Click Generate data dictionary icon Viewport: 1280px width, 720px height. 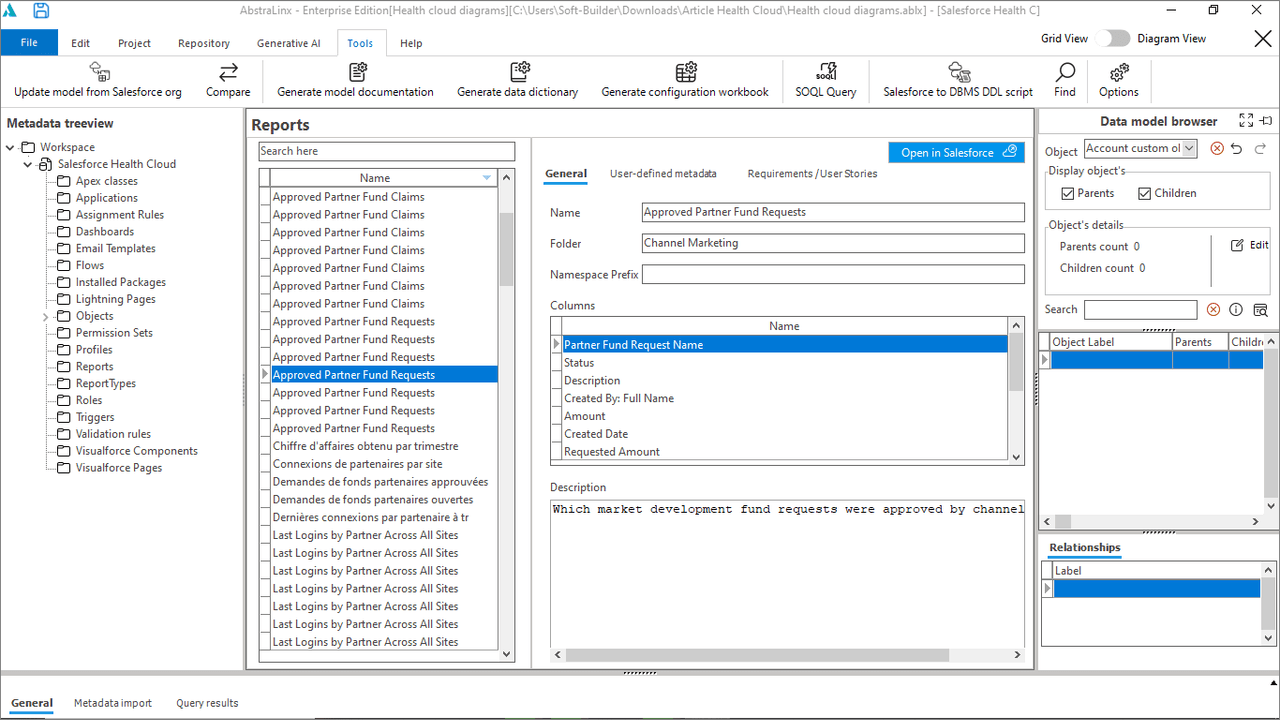[x=518, y=71]
